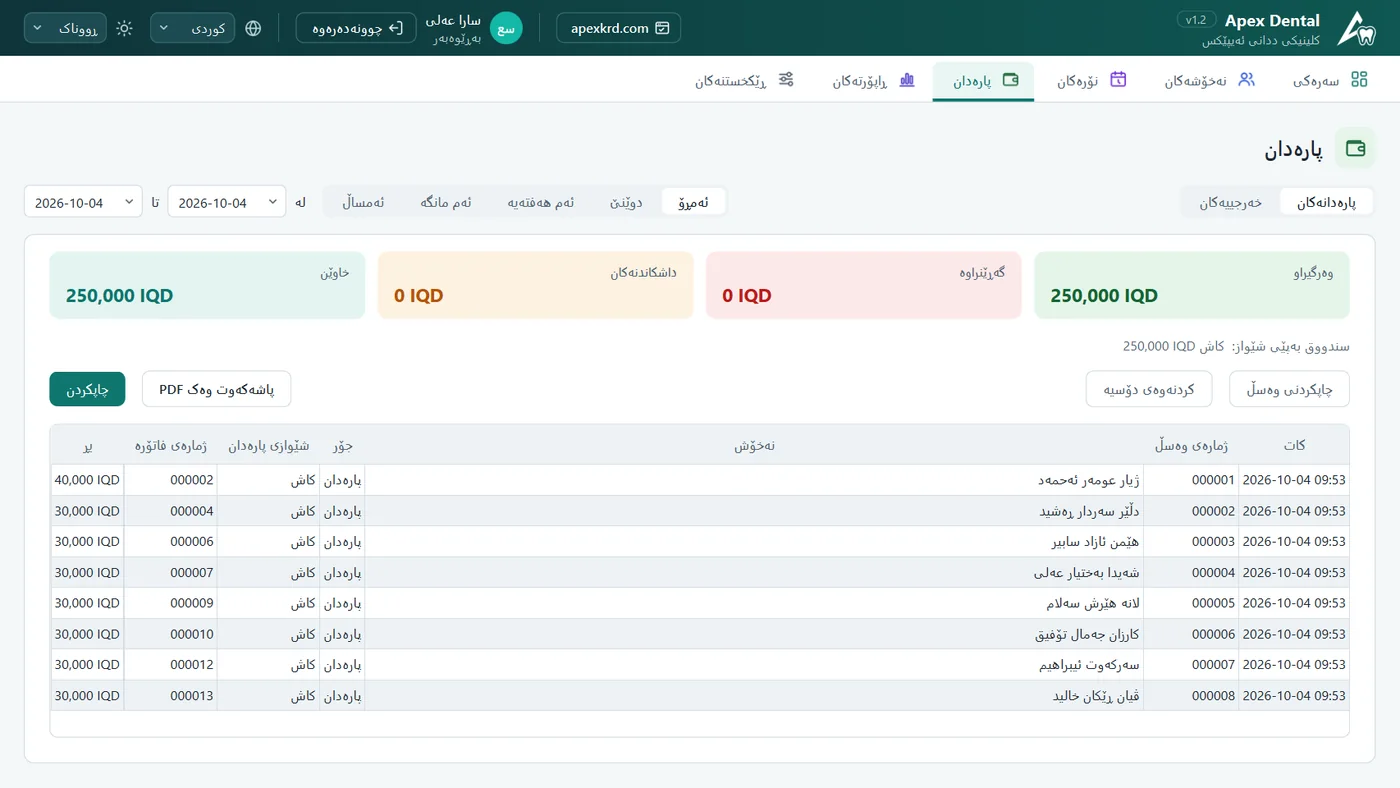Image resolution: width=1400 pixels, height=788 pixels.
Task: Select the پارەدانەکان payments tab
Action: [x=1327, y=202]
